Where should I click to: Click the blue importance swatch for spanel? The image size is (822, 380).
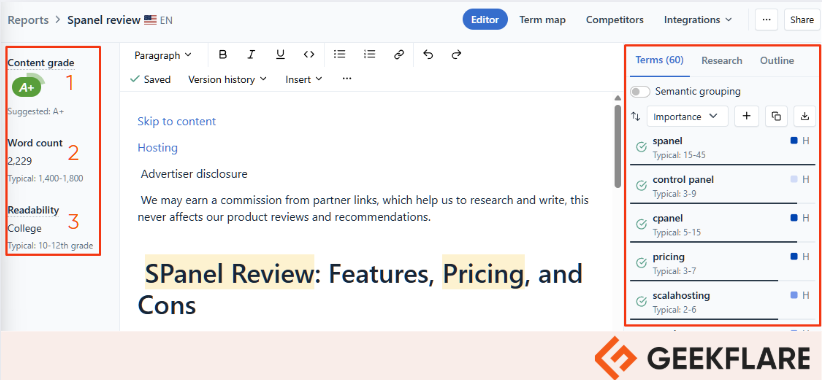pos(794,140)
